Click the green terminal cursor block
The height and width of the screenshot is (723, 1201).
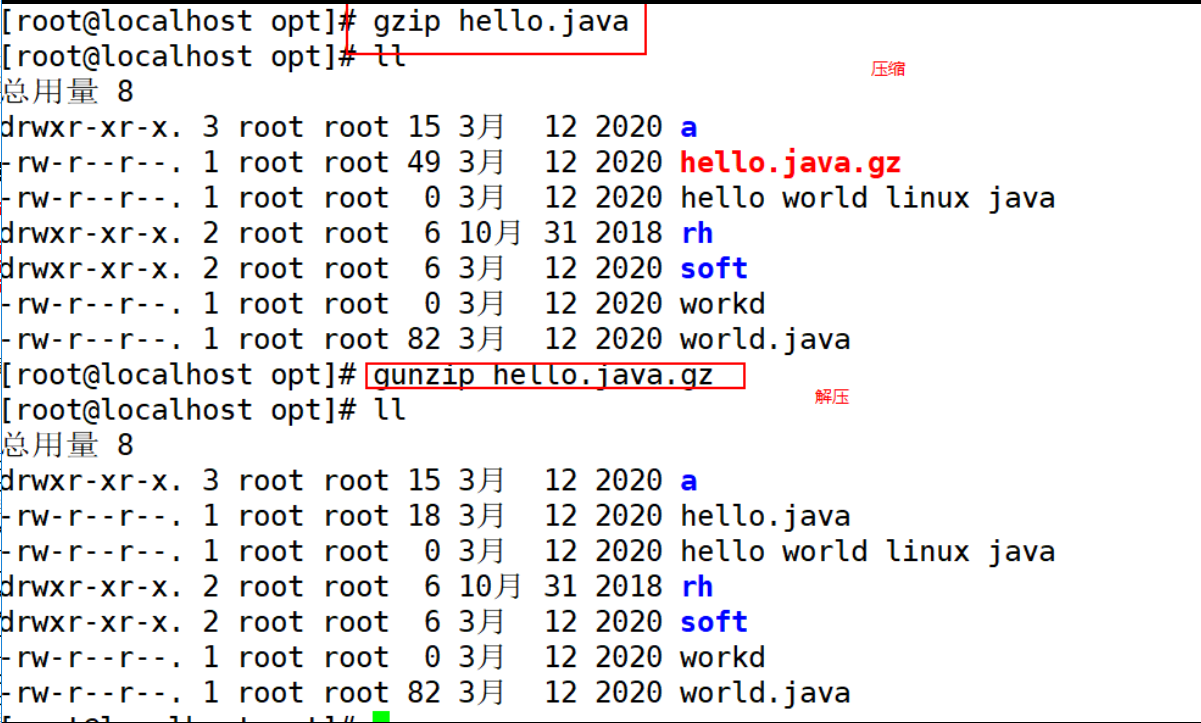[x=380, y=717]
